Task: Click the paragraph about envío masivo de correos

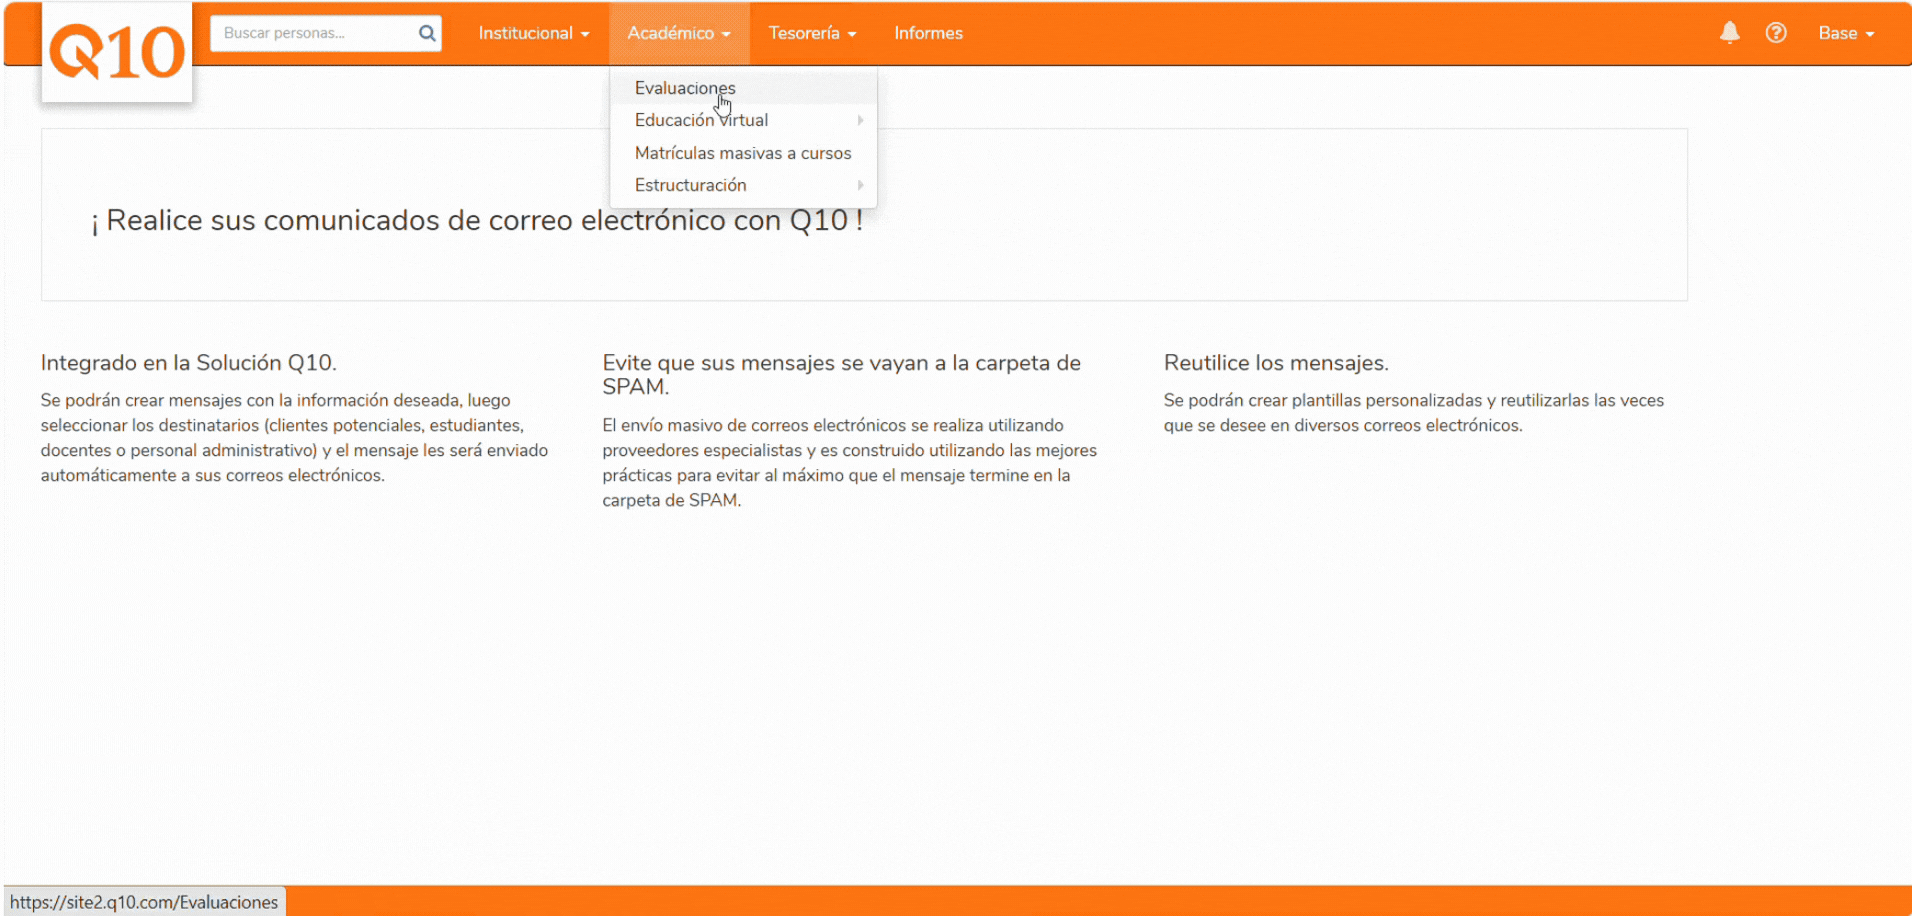Action: point(850,463)
